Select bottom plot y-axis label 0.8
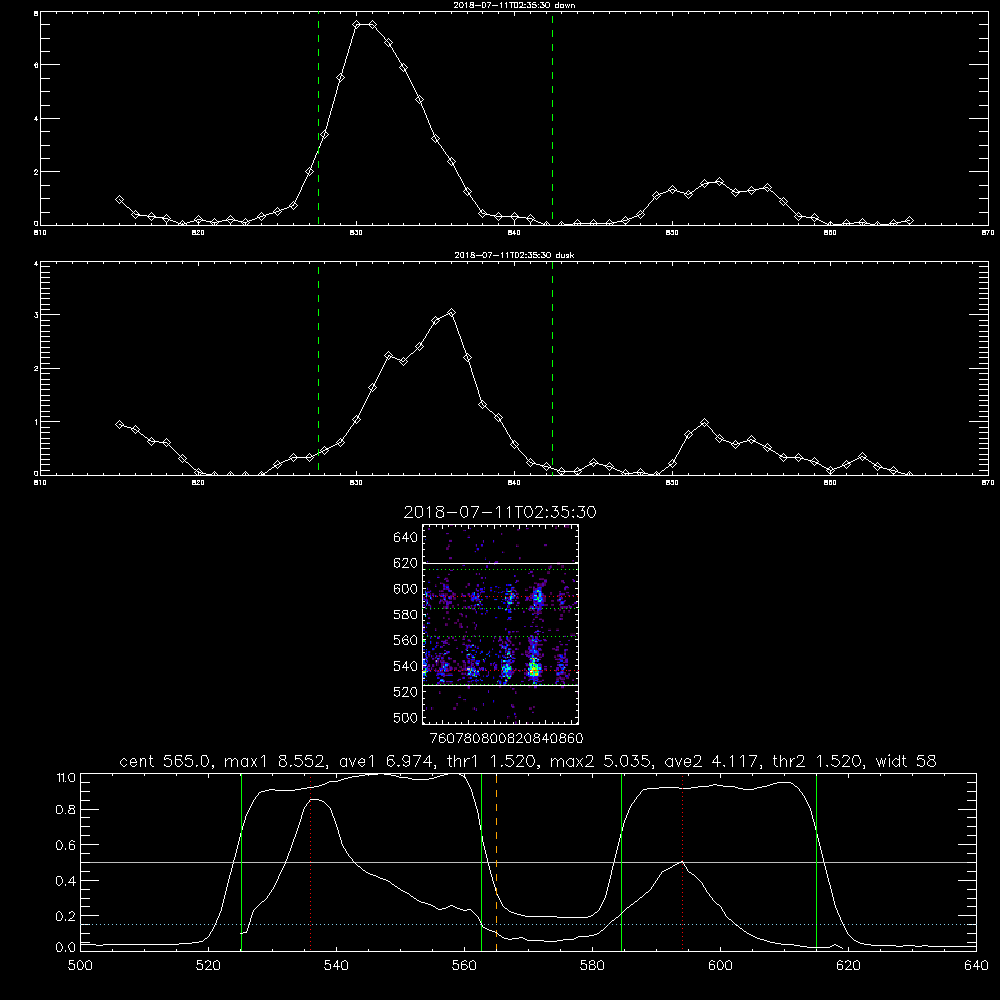 66,810
